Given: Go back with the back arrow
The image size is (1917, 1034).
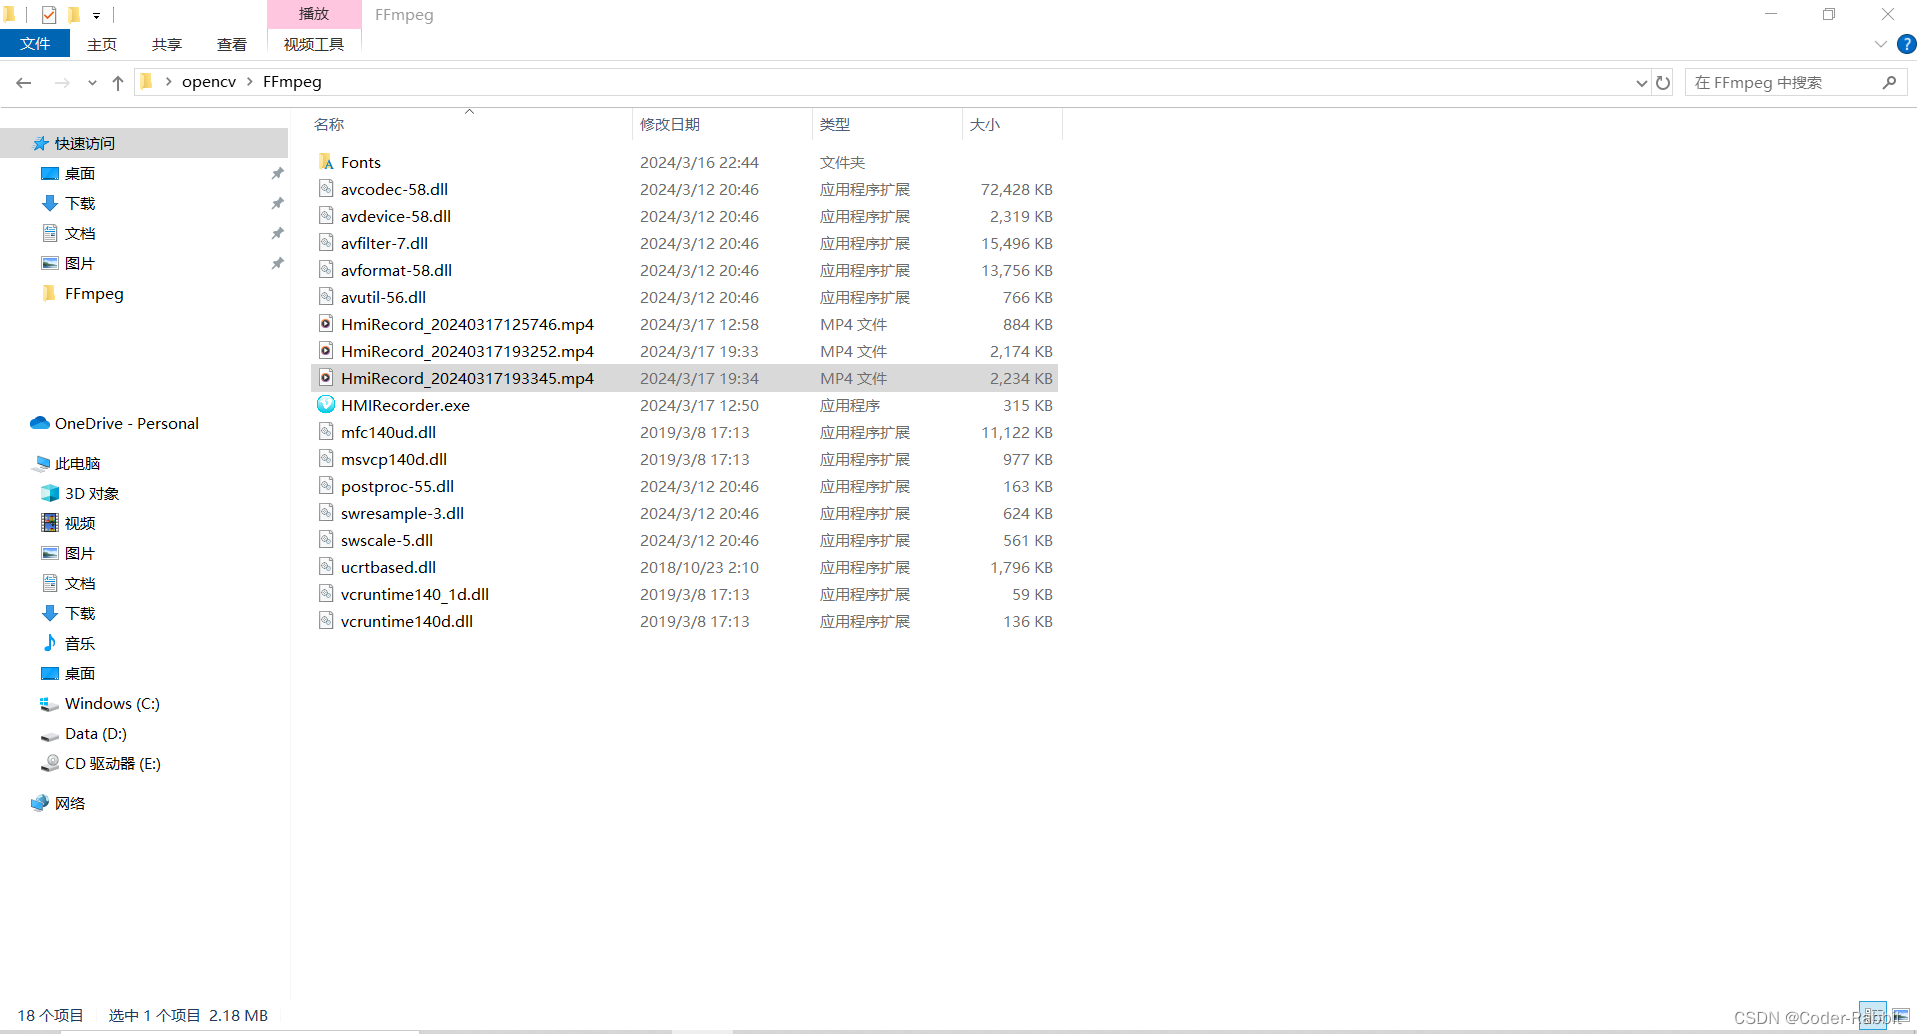Looking at the screenshot, I should [24, 83].
